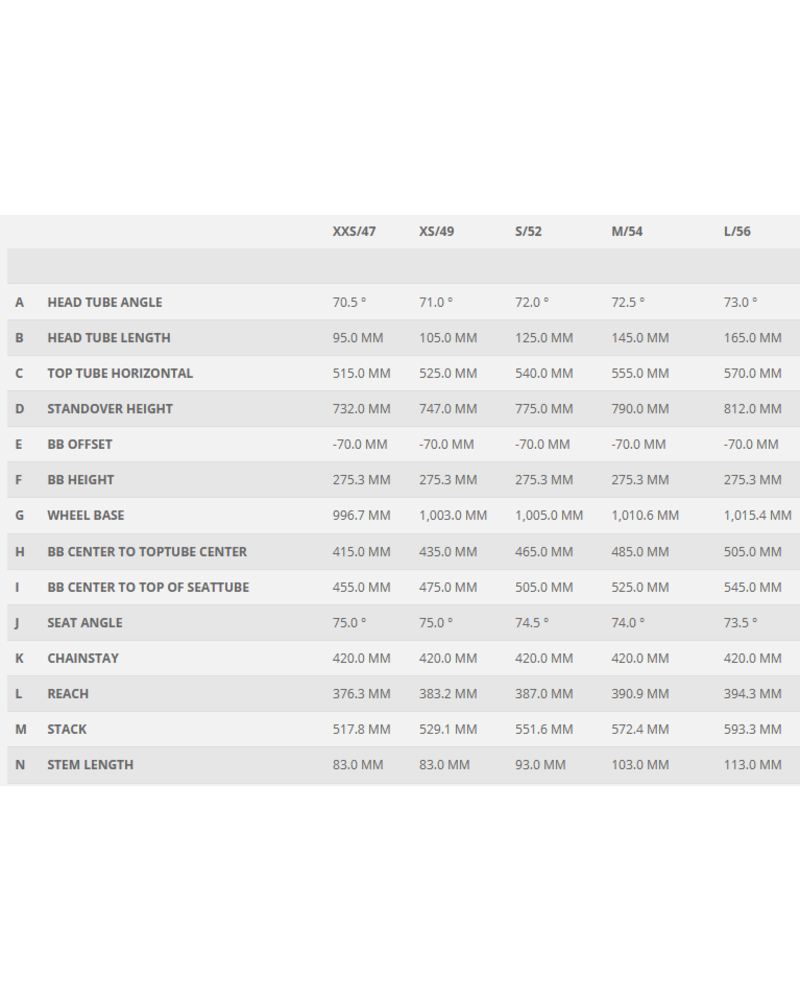
Task: Click the REACH row label
Action: (68, 693)
